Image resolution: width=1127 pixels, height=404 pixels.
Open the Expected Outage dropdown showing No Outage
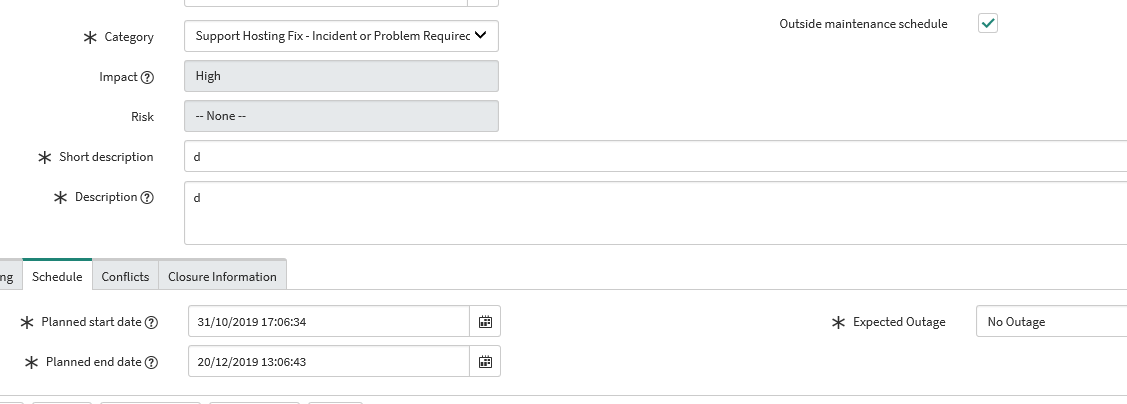click(x=1051, y=321)
